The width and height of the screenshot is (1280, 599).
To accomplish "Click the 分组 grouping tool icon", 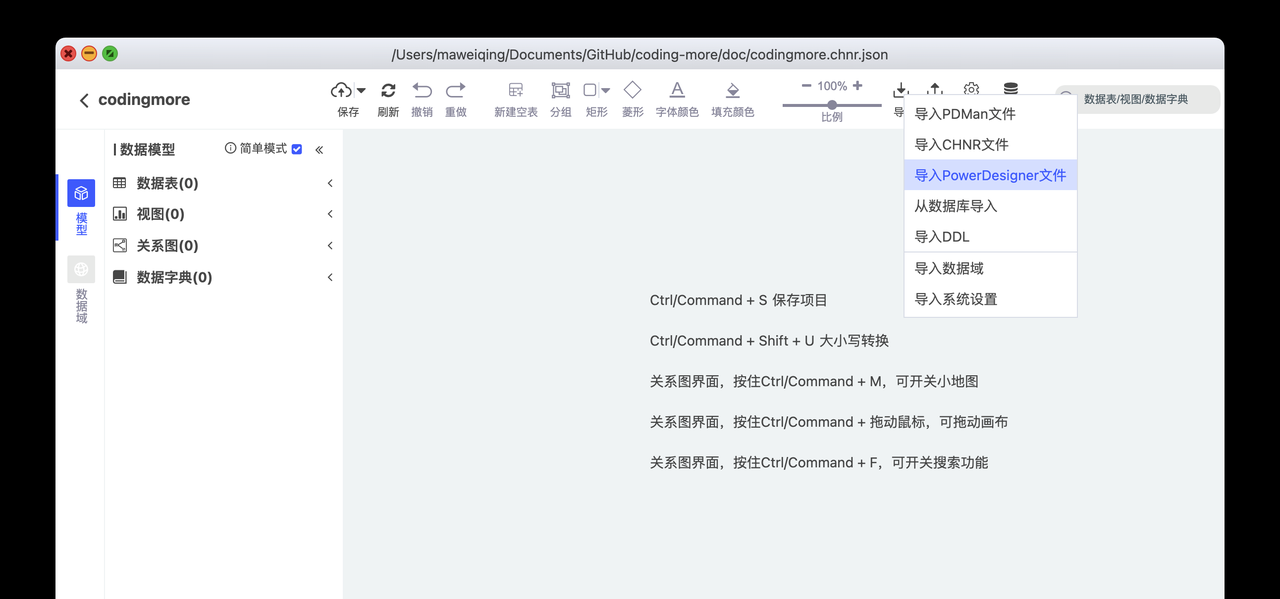I will (560, 90).
